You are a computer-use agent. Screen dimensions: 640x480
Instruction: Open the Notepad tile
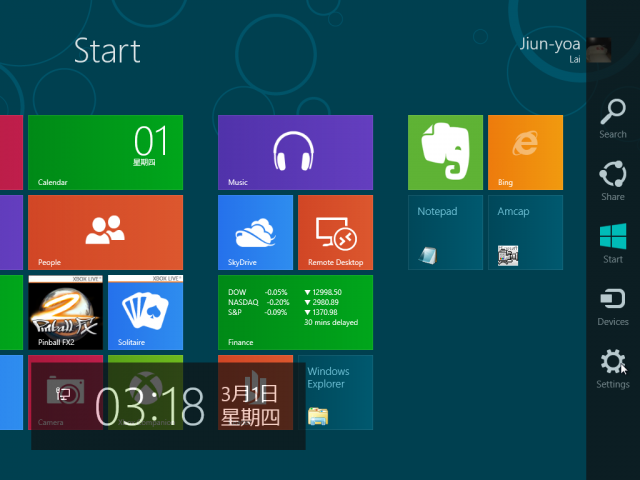coord(445,232)
